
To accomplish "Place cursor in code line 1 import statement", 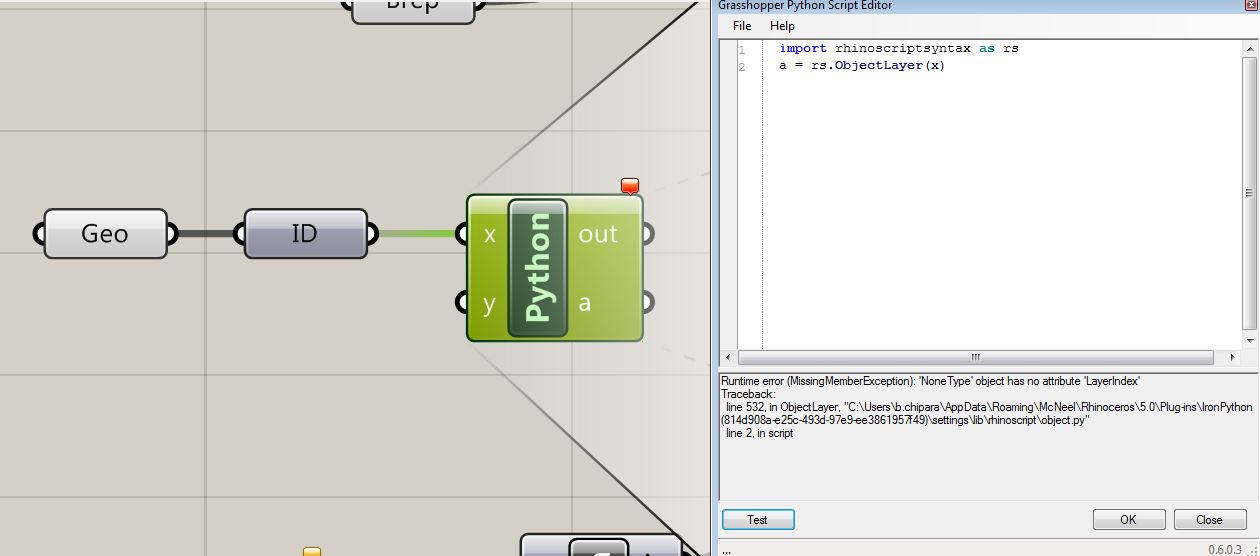I will pos(898,48).
